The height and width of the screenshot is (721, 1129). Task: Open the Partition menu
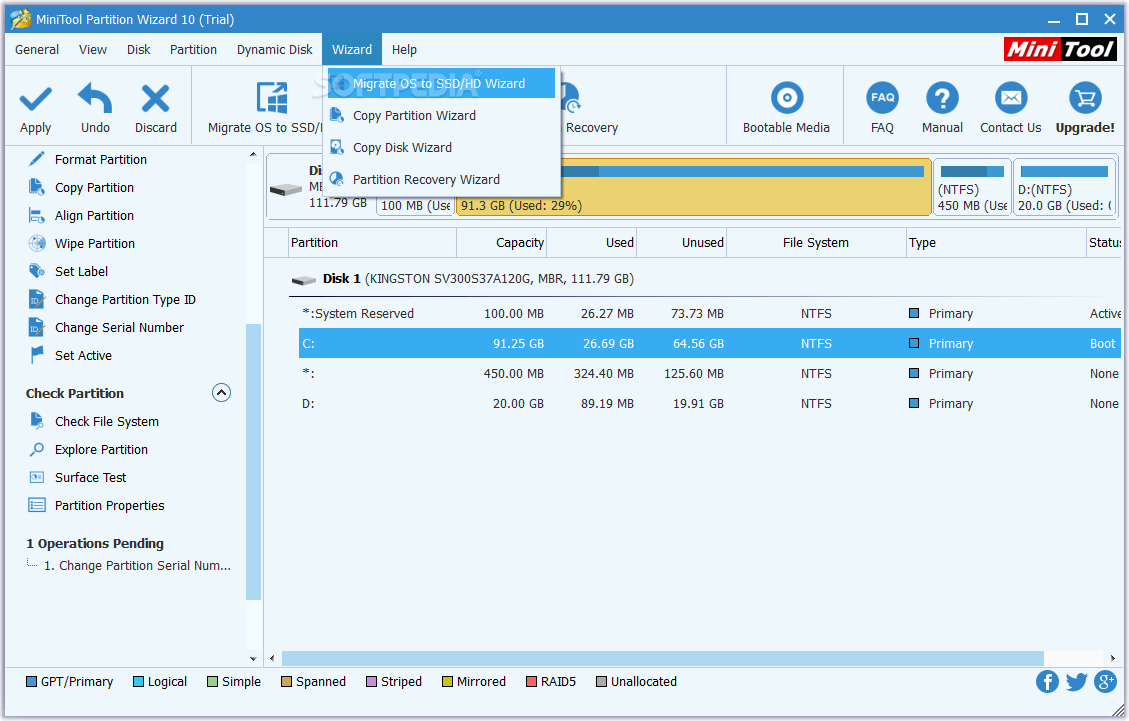pos(193,50)
